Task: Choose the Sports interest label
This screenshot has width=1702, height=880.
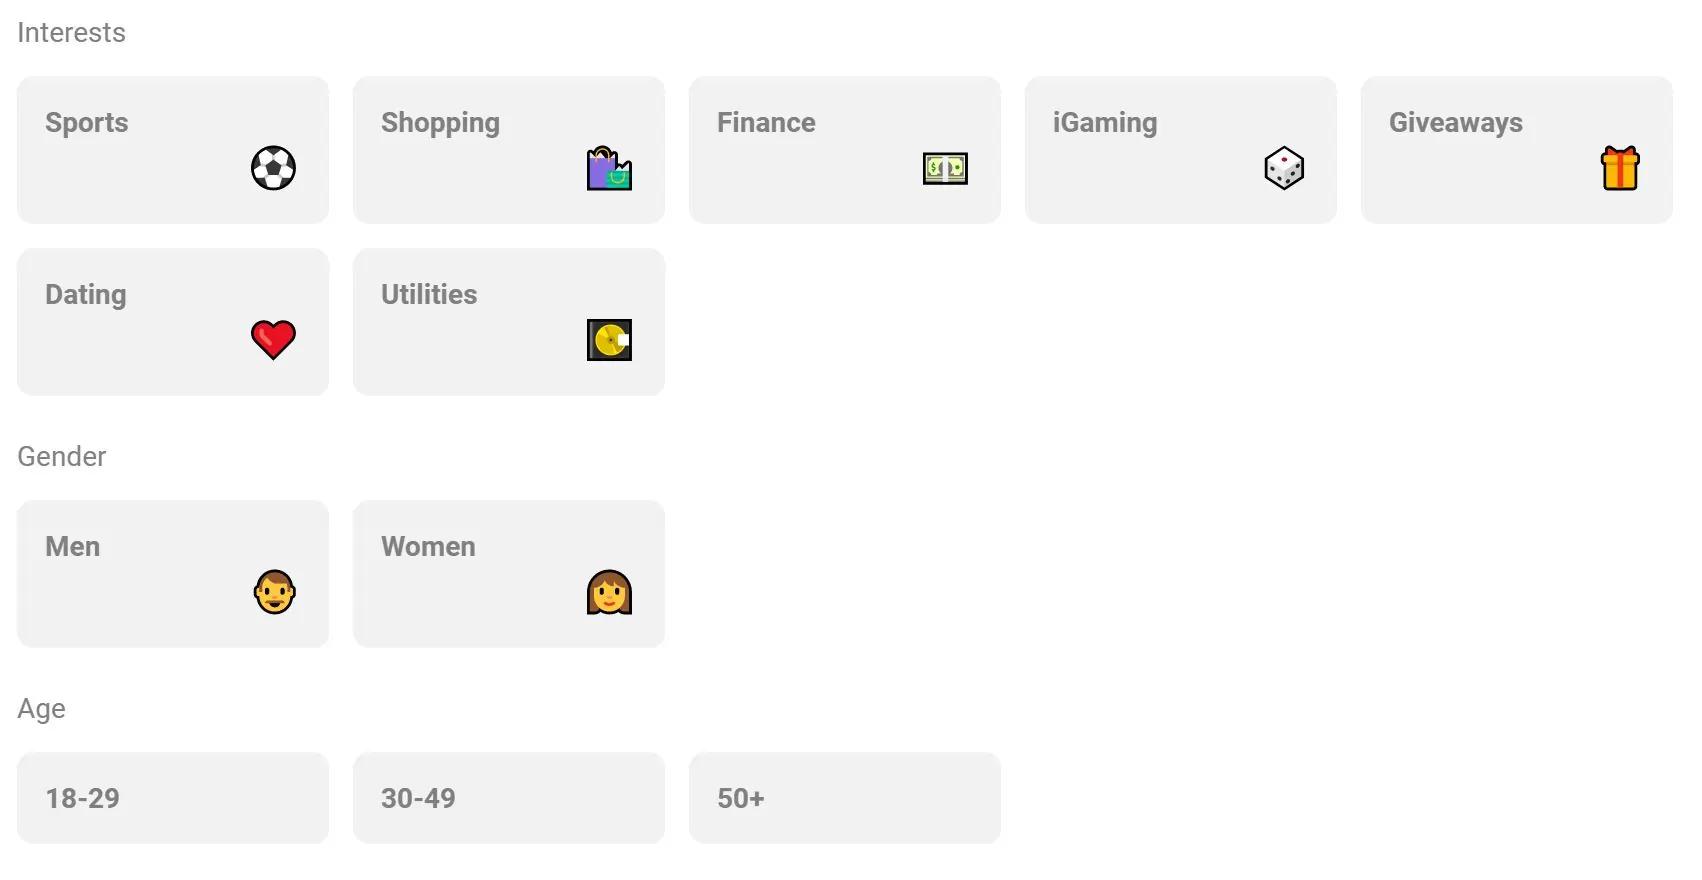Action: pos(87,123)
